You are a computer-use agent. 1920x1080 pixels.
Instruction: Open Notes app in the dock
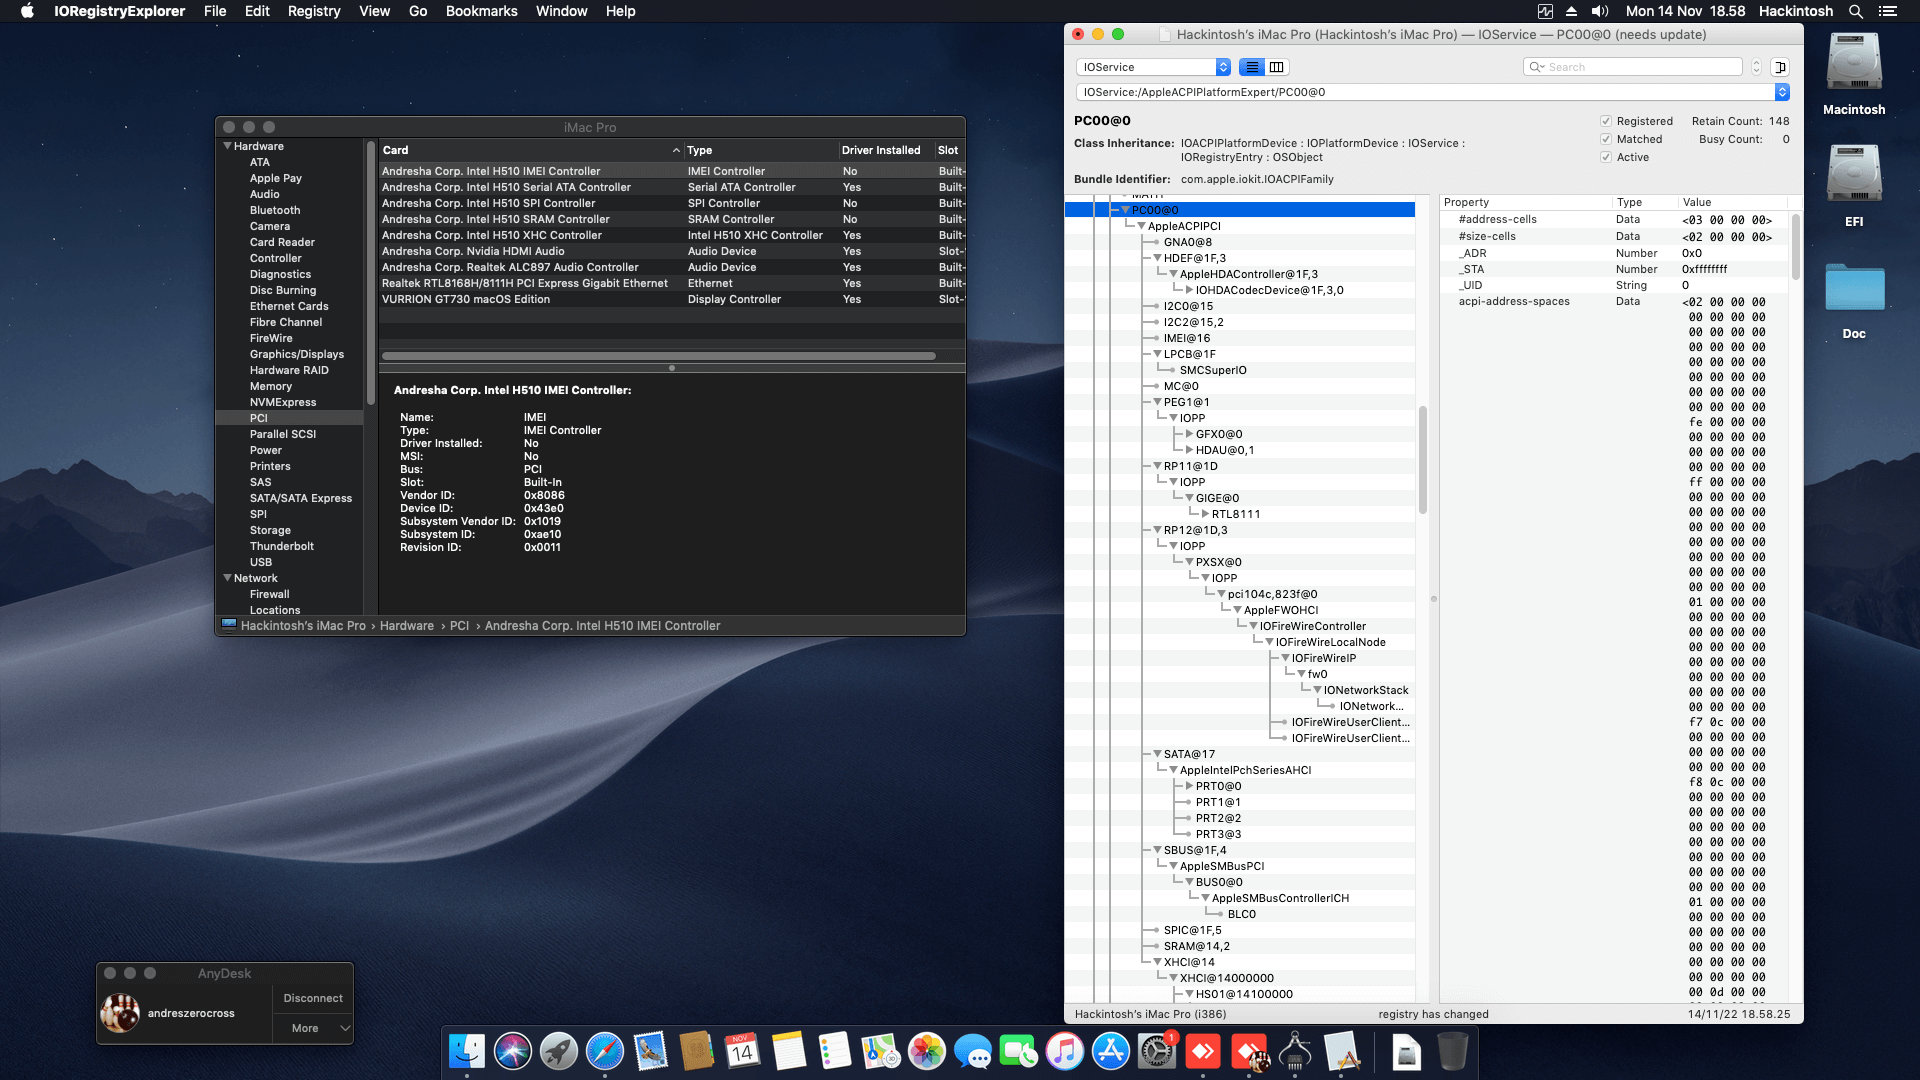click(788, 1052)
